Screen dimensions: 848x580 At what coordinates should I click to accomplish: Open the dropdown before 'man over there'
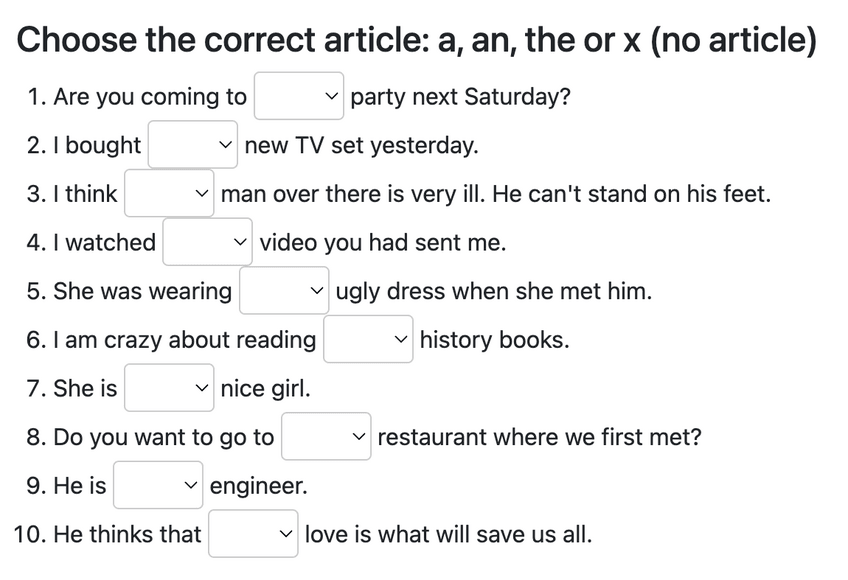pyautogui.click(x=169, y=193)
